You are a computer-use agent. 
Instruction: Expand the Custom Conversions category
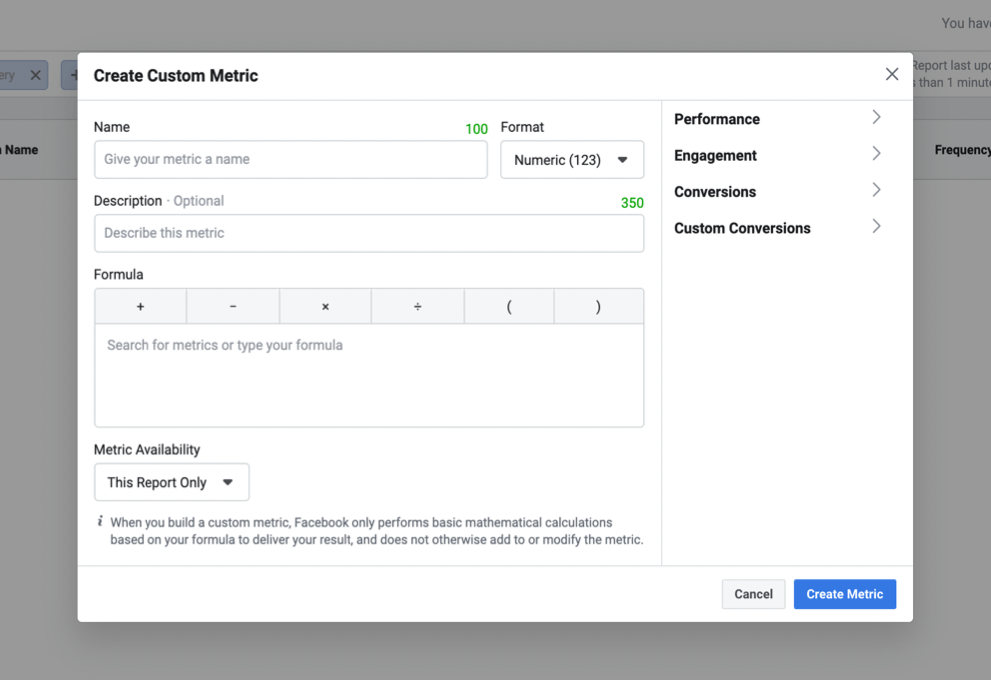click(778, 228)
